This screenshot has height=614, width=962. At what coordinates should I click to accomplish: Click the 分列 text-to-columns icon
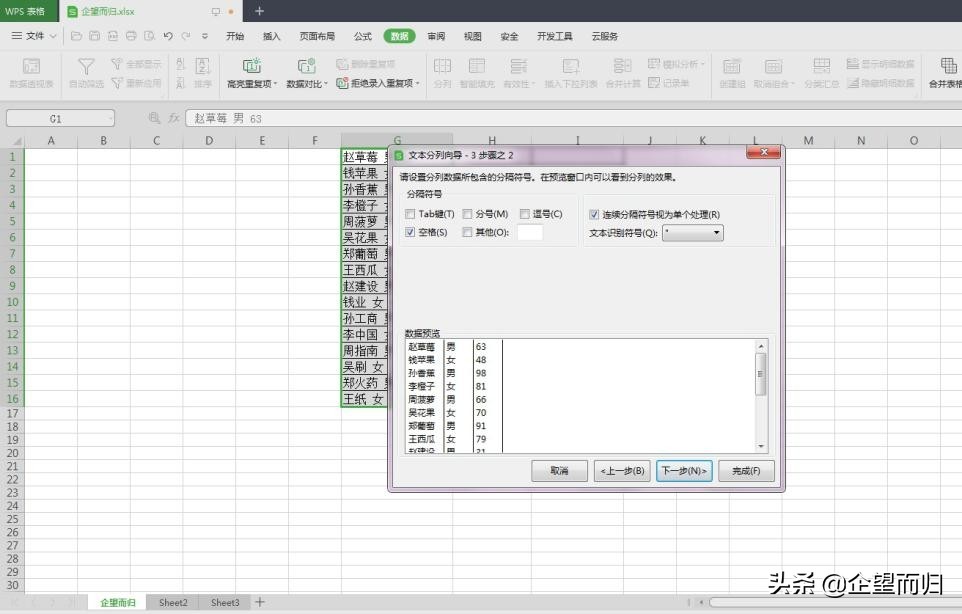(x=442, y=66)
